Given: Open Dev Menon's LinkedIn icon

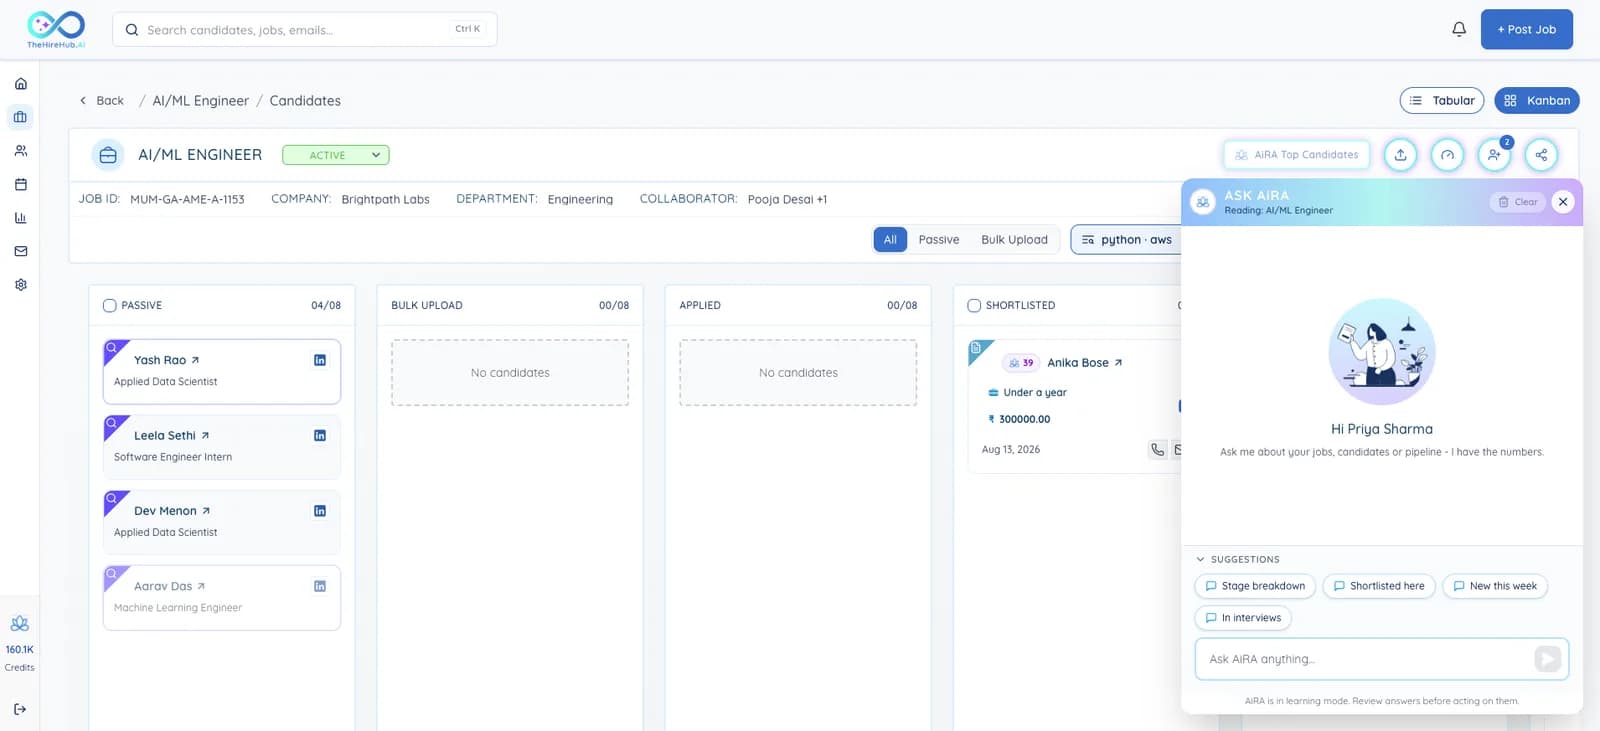Looking at the screenshot, I should (320, 511).
